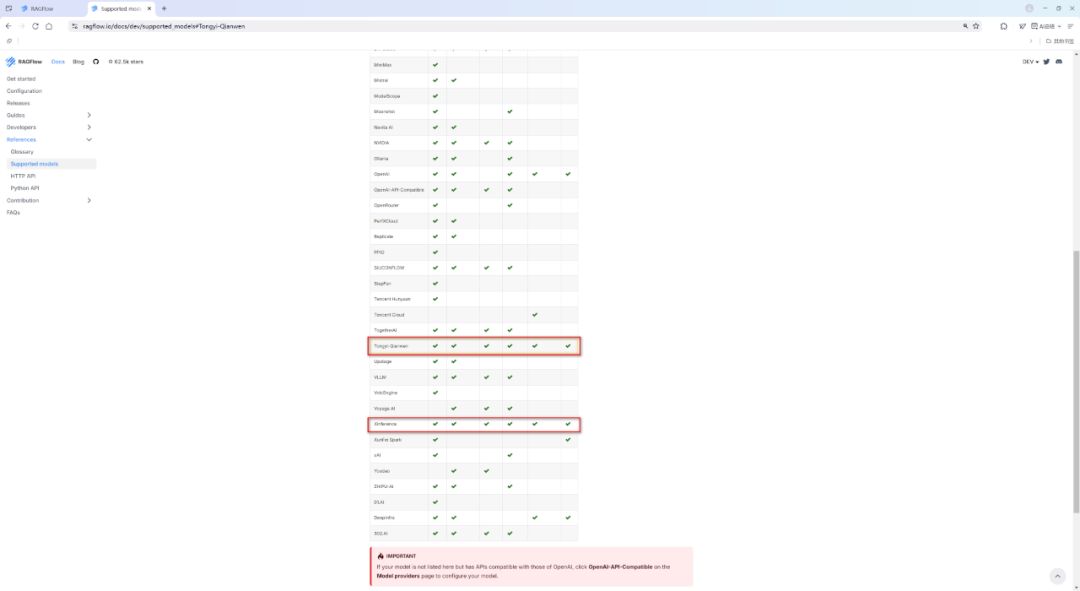Open Docs in the navbar
The height and width of the screenshot is (591, 1080).
click(x=58, y=62)
